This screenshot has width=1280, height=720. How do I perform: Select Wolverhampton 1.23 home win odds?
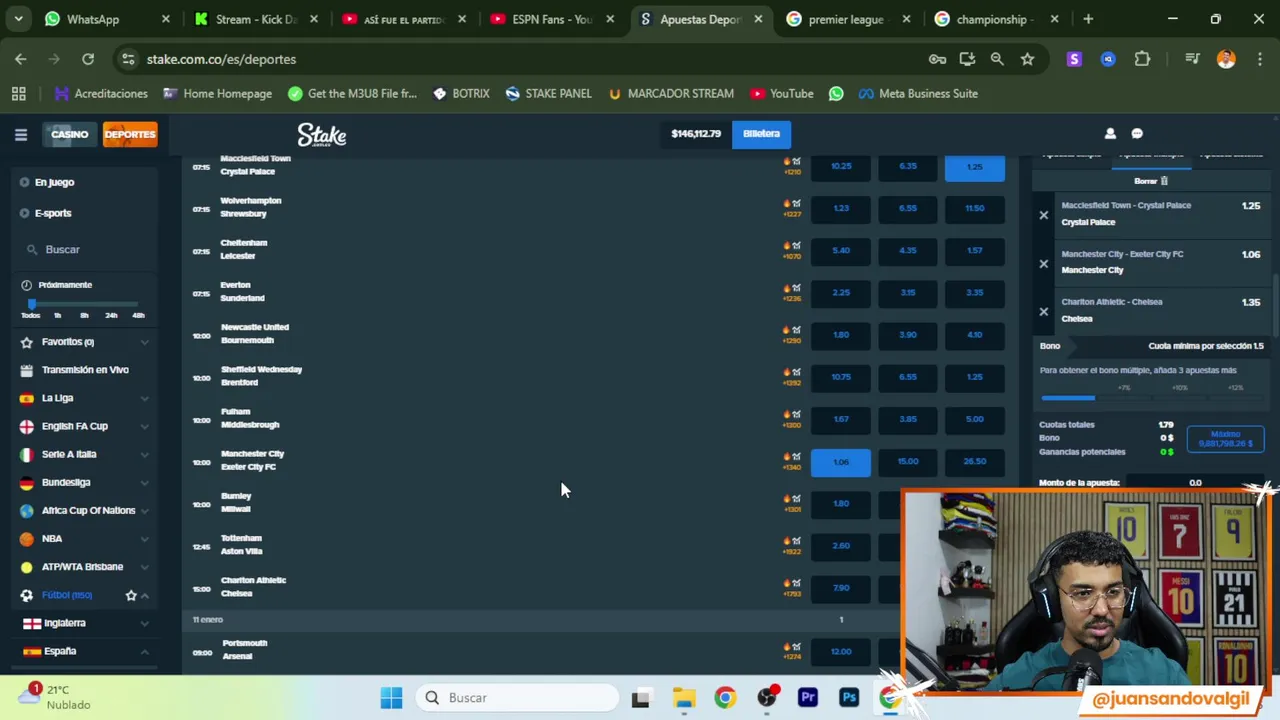click(841, 208)
